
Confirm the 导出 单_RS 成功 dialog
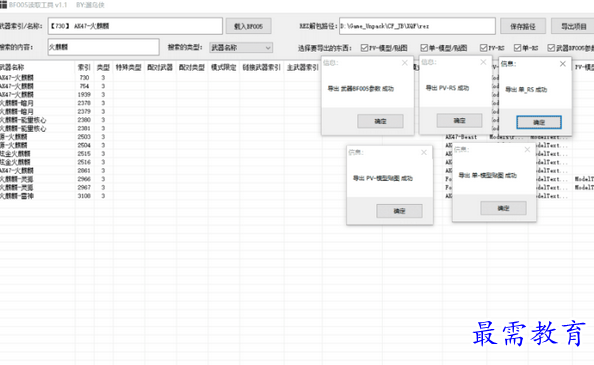pyautogui.click(x=539, y=122)
